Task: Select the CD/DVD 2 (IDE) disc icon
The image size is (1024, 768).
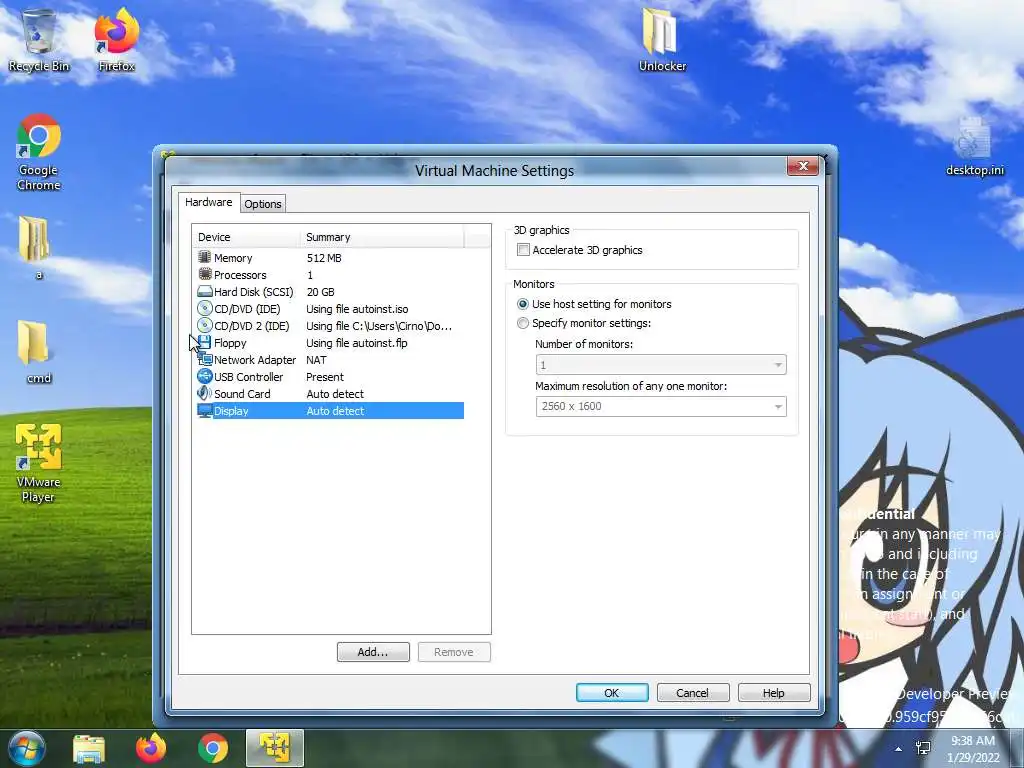Action: point(204,325)
